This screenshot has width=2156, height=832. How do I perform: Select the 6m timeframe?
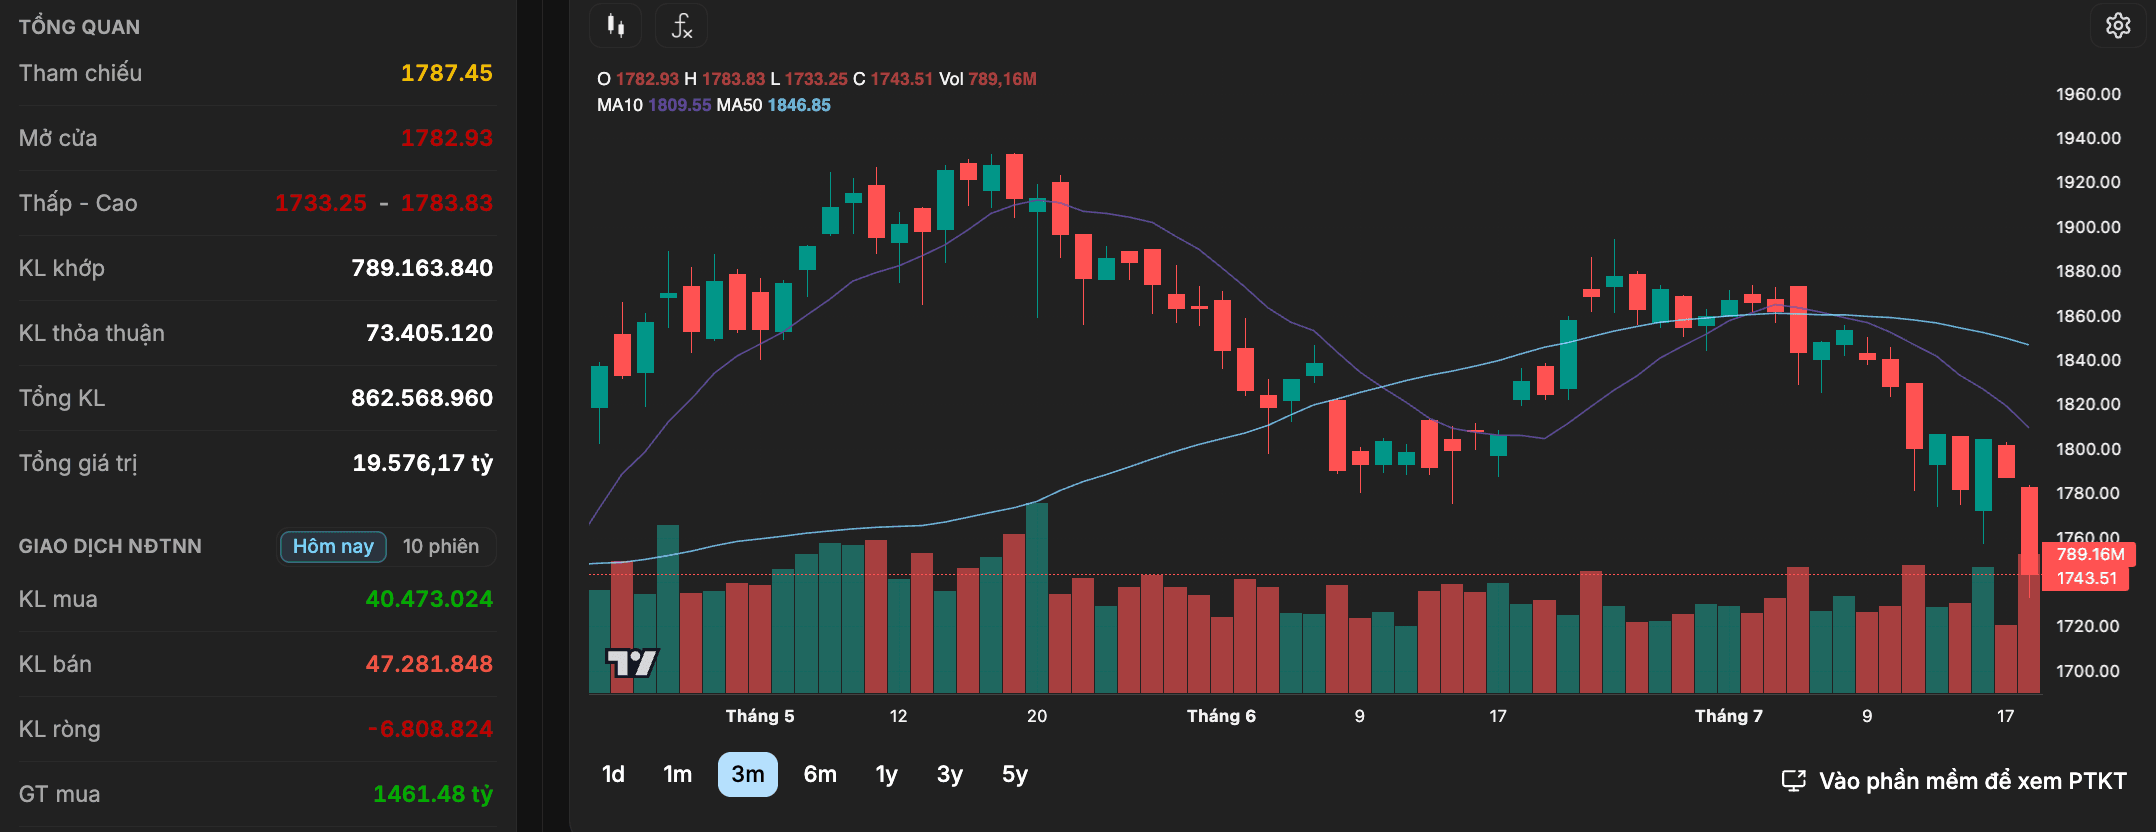coord(820,774)
